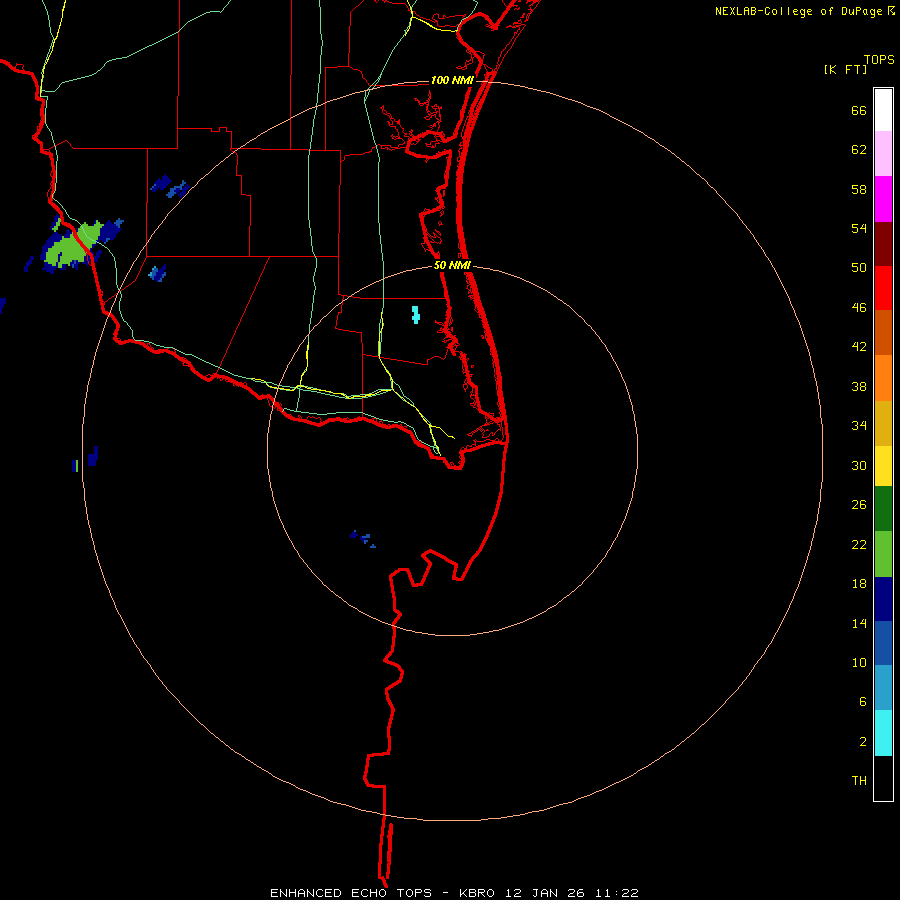
Task: Click the white swatch in the tops legend
Action: coord(883,110)
